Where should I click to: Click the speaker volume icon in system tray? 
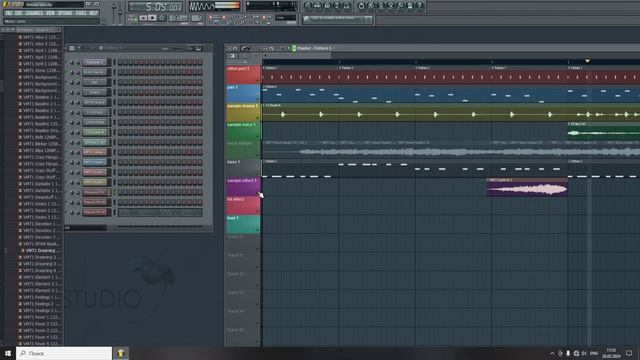584,353
